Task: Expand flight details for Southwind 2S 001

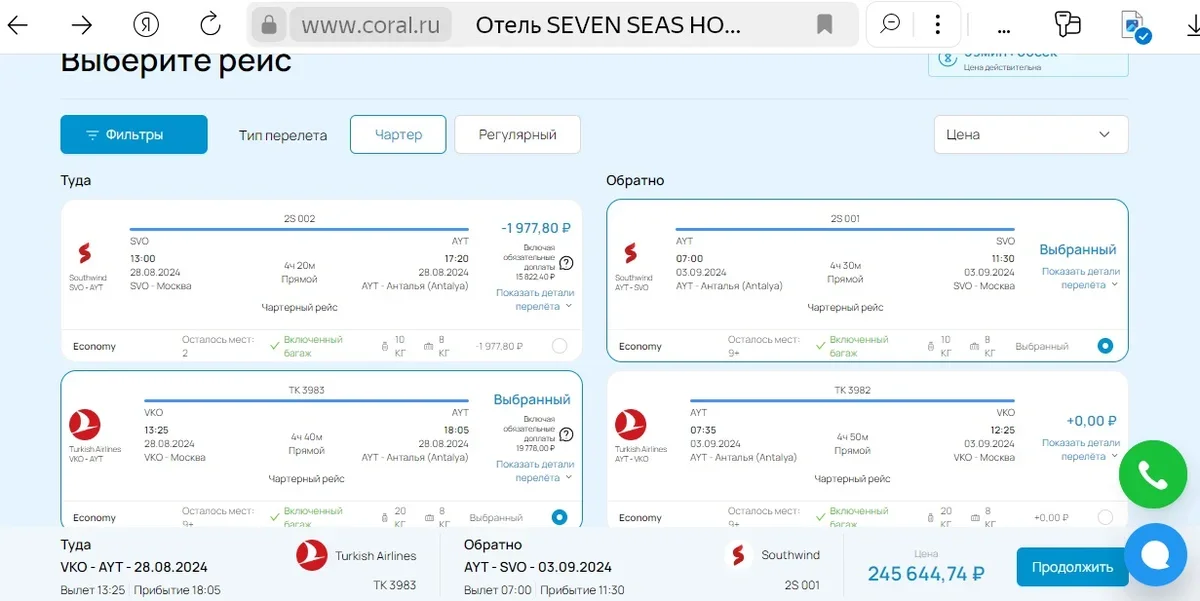Action: click(x=1080, y=278)
